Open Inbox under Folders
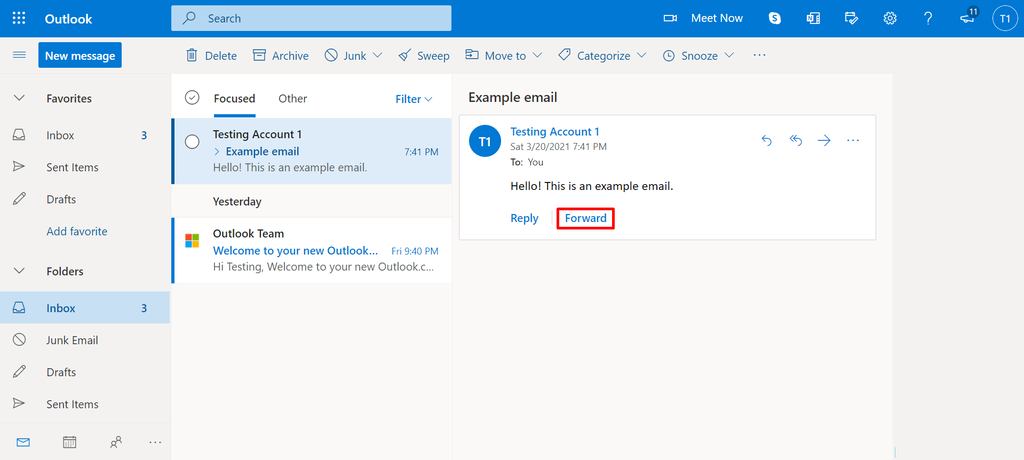 tap(85, 308)
